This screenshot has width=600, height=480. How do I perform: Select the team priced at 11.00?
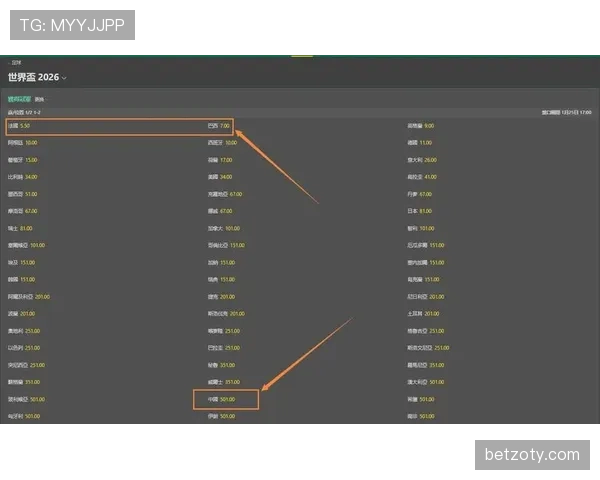click(x=419, y=143)
